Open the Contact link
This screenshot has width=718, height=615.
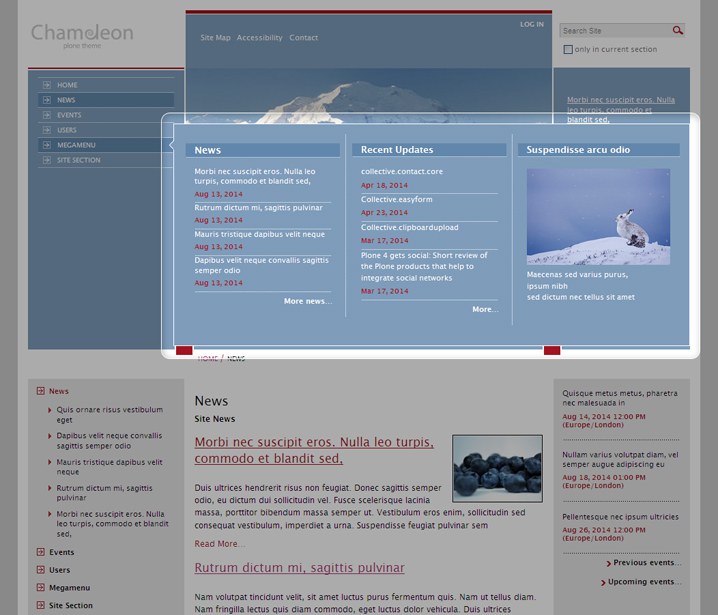pos(304,38)
